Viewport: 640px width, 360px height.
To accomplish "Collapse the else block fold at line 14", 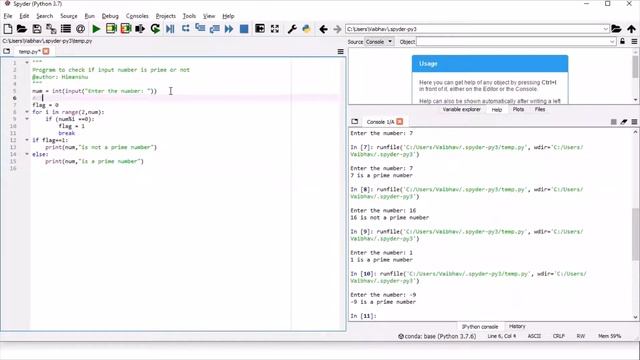I will 27,154.
